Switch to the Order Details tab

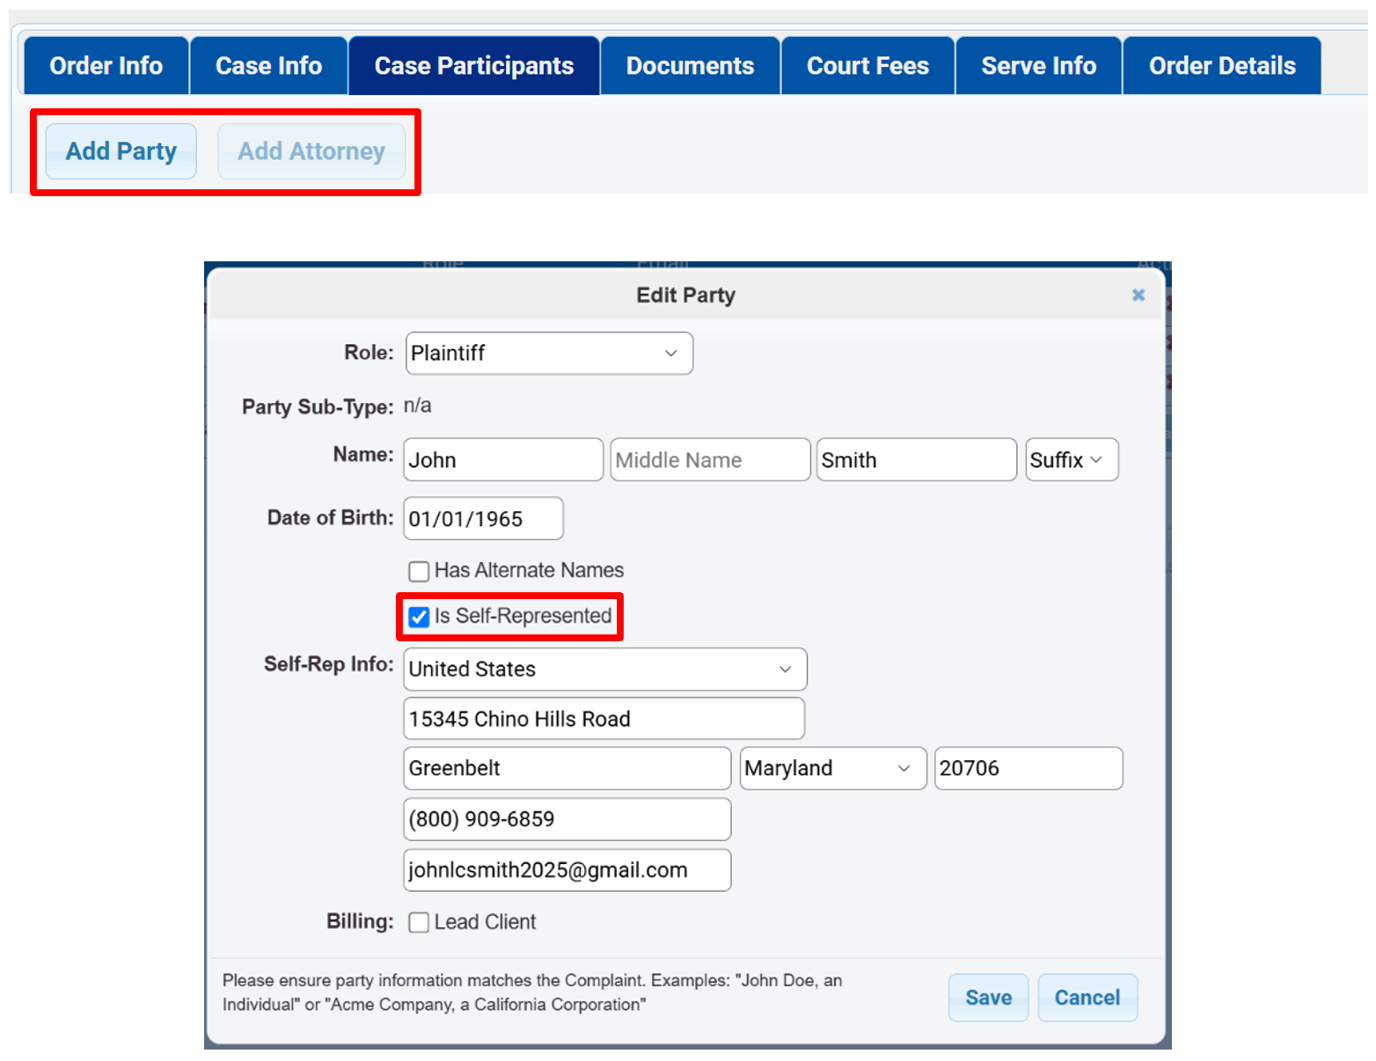(1222, 65)
